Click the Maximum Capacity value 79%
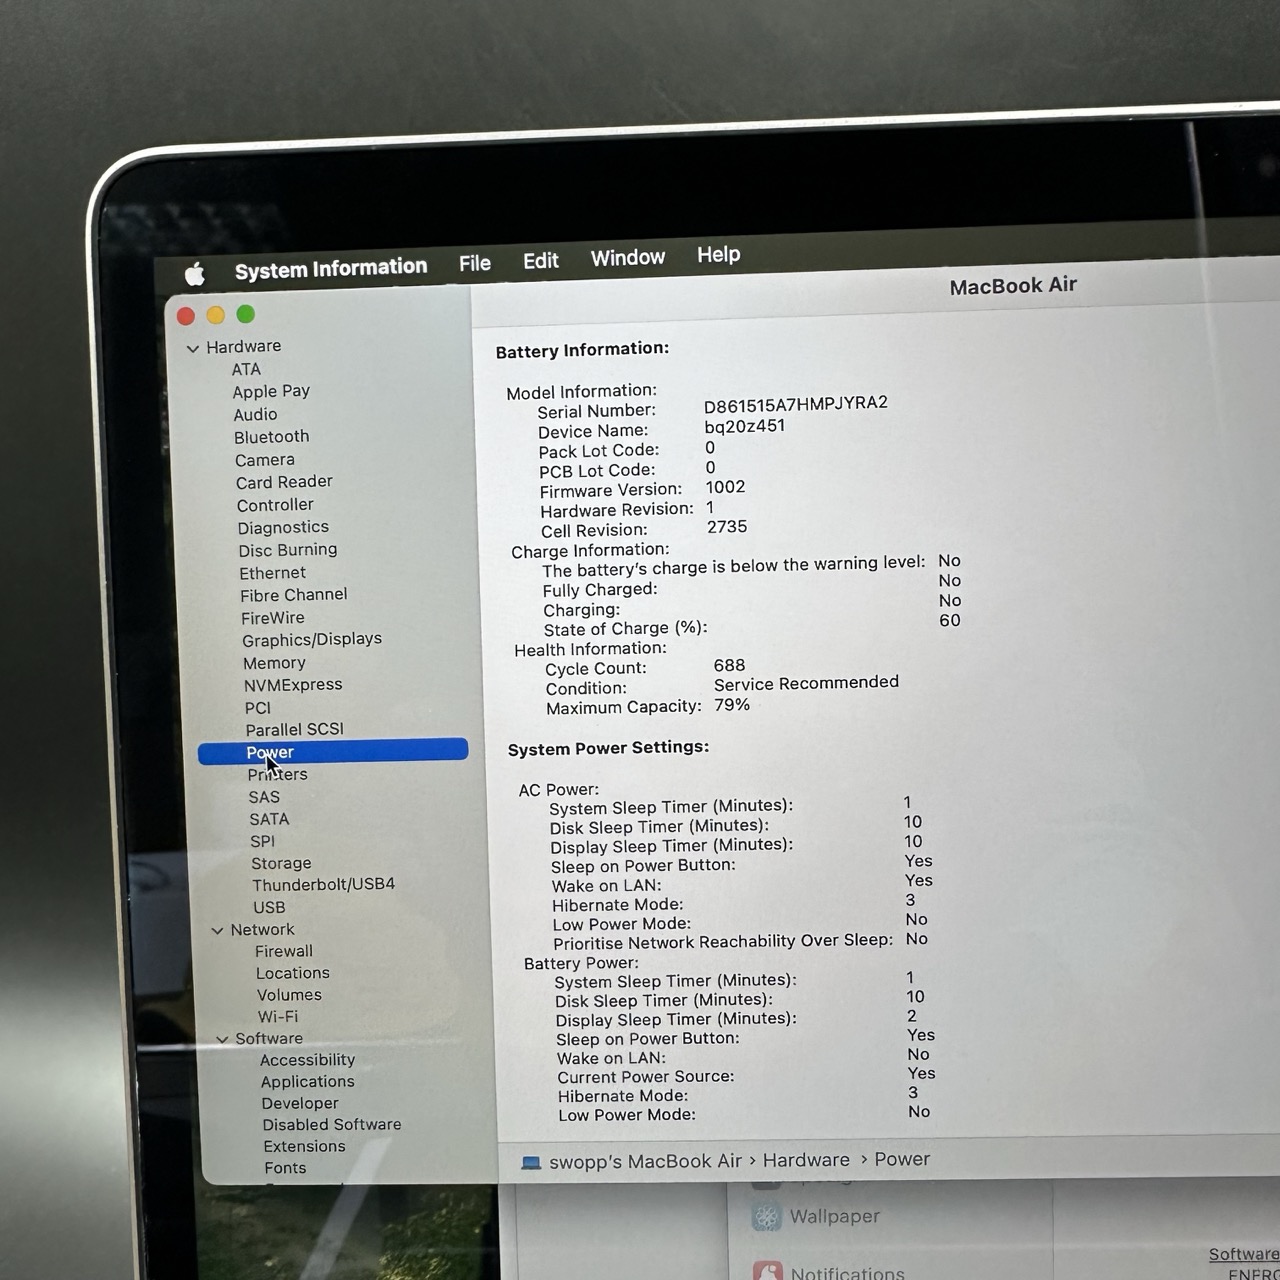The width and height of the screenshot is (1280, 1280). [732, 705]
